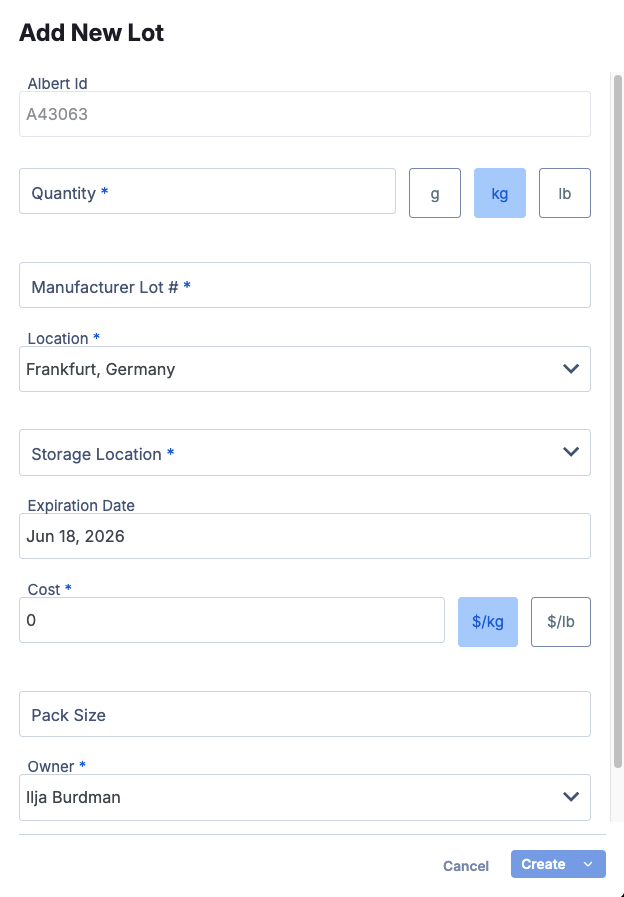The image size is (624, 897).
Task: Open Owner dropdown showing Ilja Burdman
Action: pyautogui.click(x=280, y=797)
